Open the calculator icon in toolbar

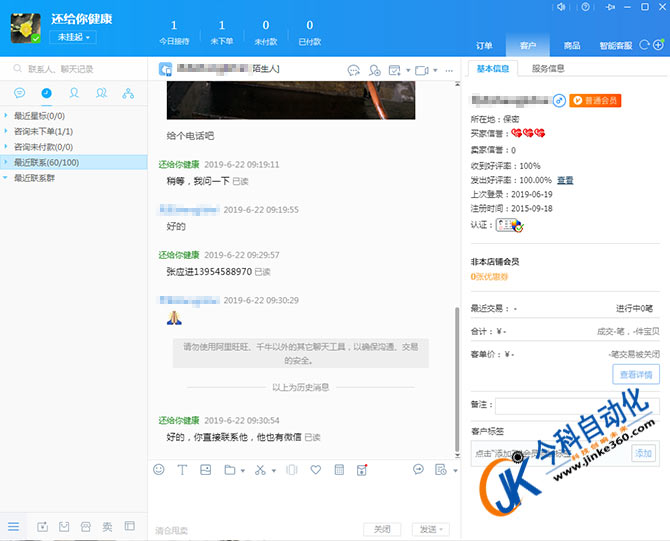[x=339, y=470]
